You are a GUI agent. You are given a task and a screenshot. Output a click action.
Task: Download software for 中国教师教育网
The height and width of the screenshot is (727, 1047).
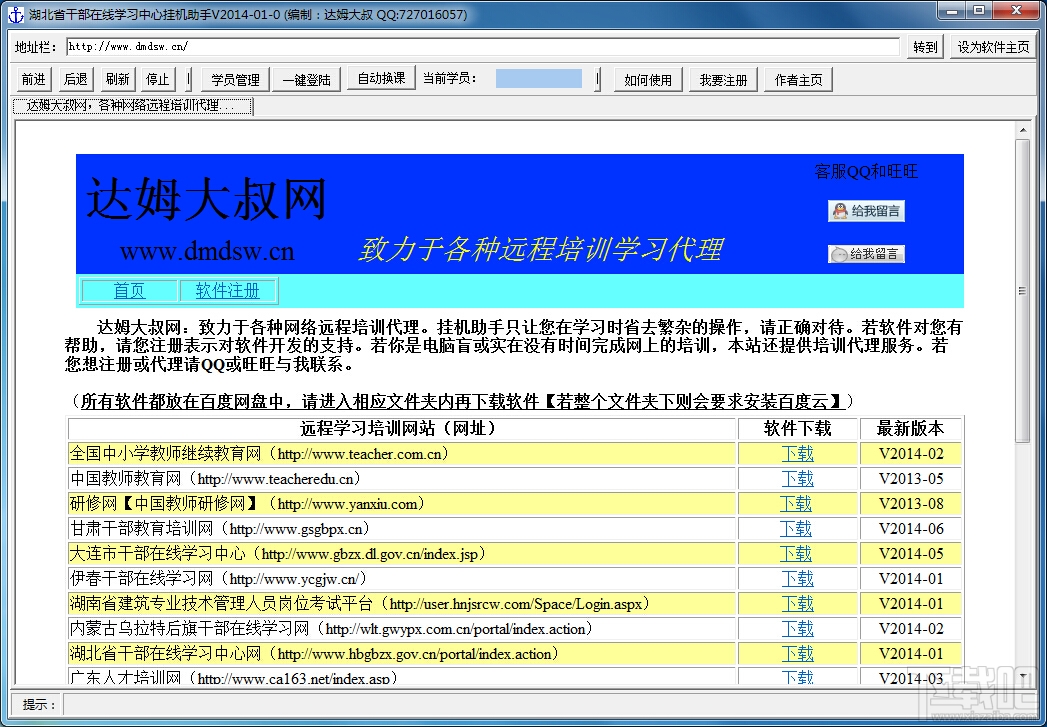pos(797,479)
